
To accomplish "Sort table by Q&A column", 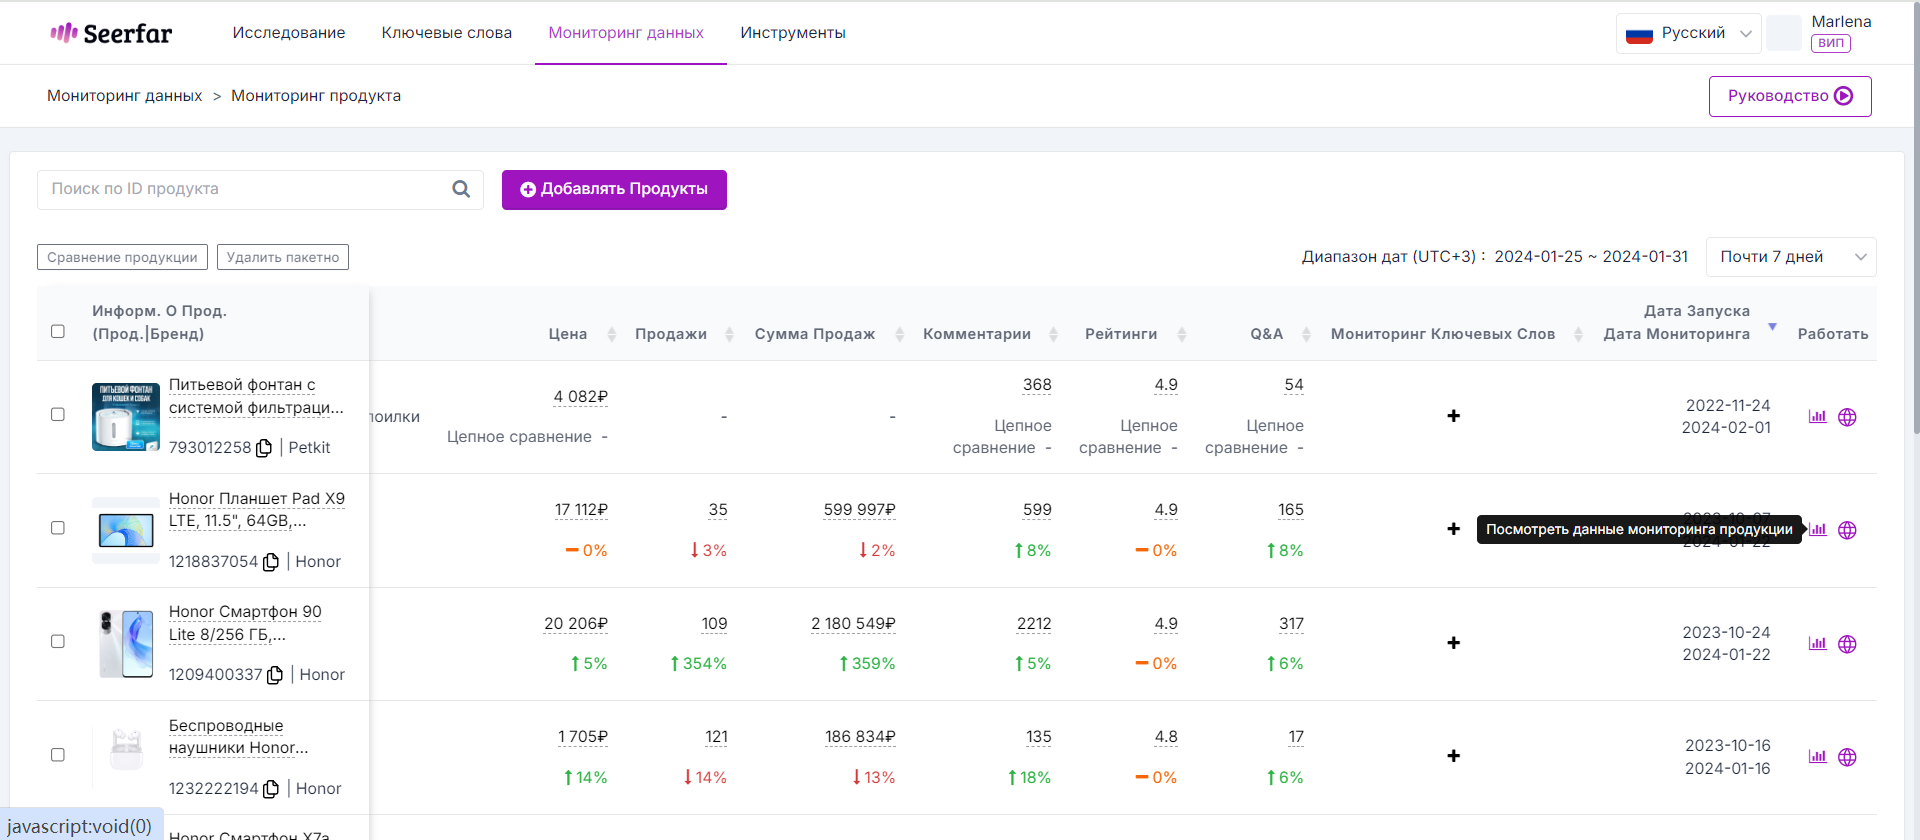I will click(x=1306, y=335).
